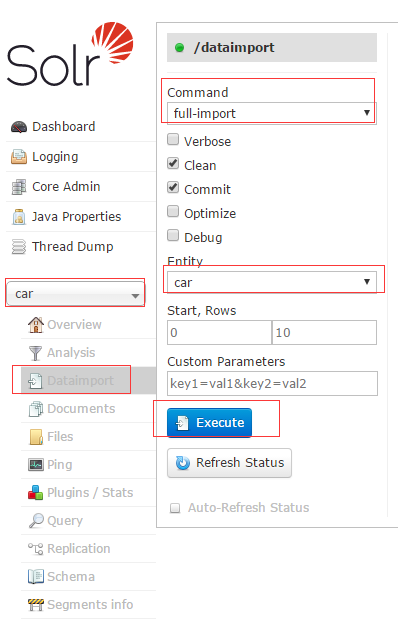Image resolution: width=398 pixels, height=631 pixels.
Task: Click the Start field containing 0
Action: tap(219, 332)
